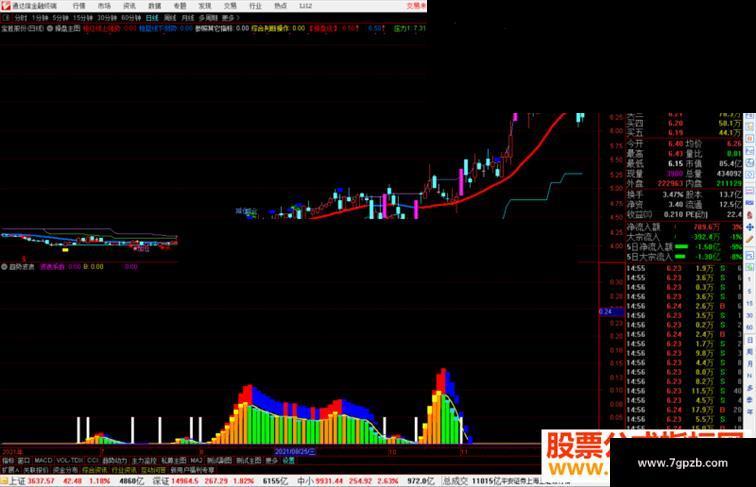The width and height of the screenshot is (756, 487).
Task: Click the 15 shortcut in right sidebar
Action: [750, 304]
